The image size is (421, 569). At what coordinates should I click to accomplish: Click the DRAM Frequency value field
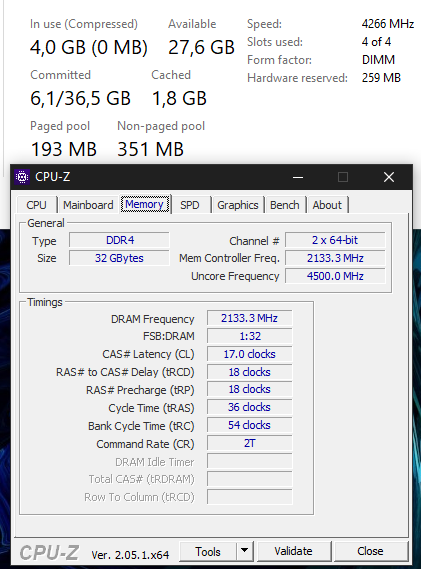click(x=249, y=318)
